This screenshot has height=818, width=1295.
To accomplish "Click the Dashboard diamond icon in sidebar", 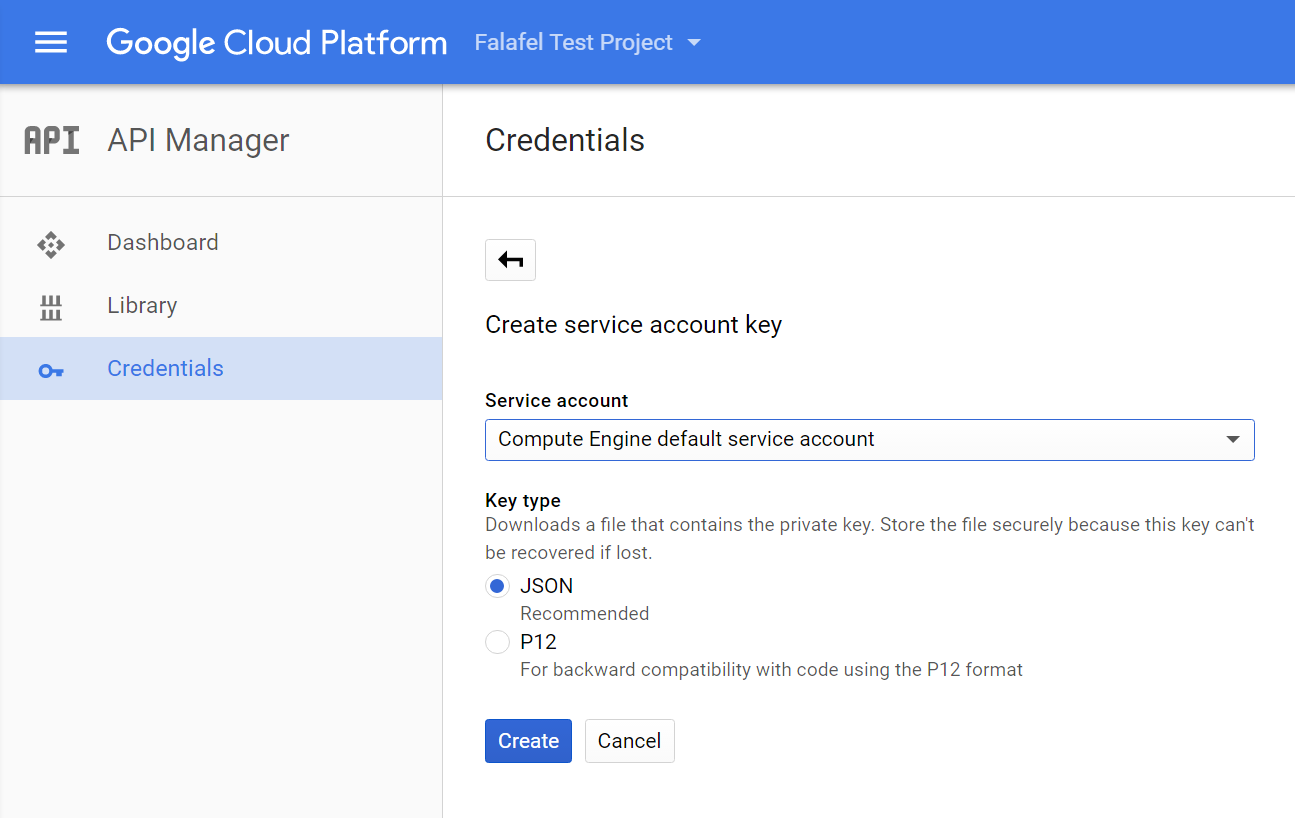I will pyautogui.click(x=50, y=242).
